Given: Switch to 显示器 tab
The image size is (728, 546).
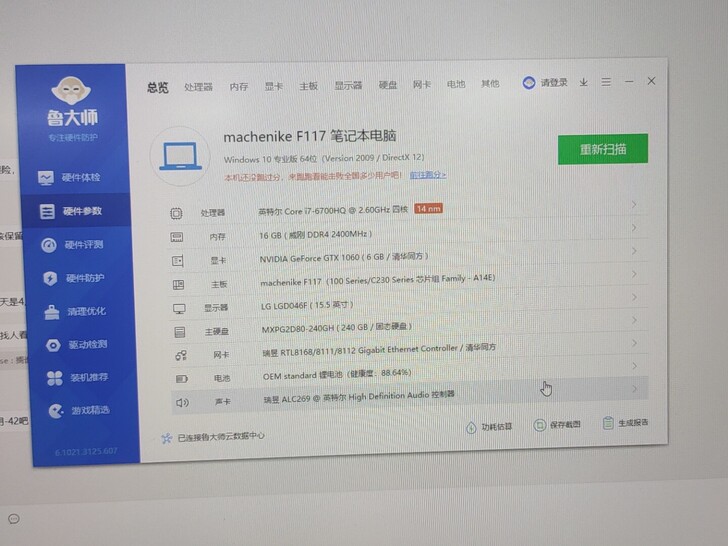Looking at the screenshot, I should point(348,85).
